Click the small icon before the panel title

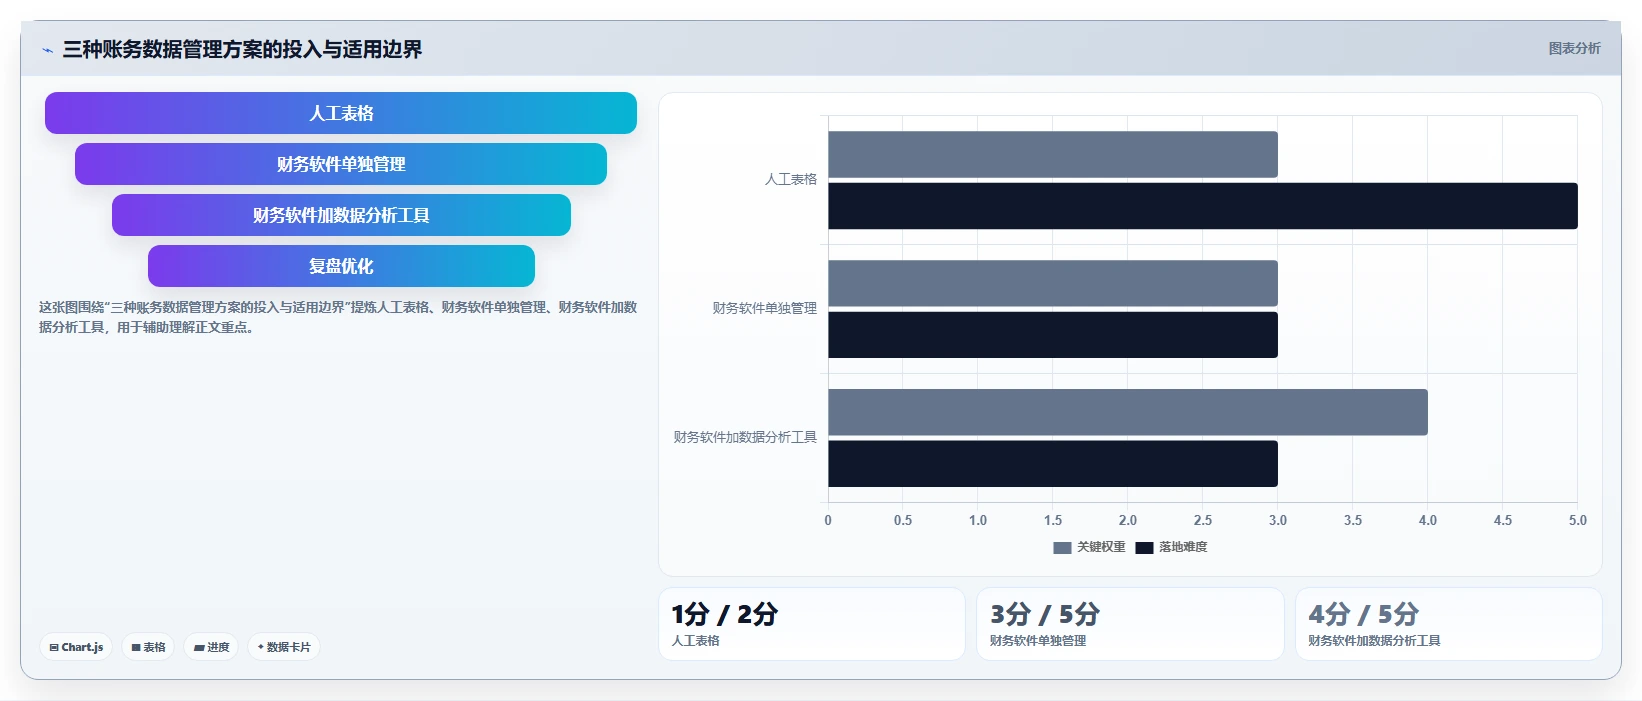tap(47, 50)
